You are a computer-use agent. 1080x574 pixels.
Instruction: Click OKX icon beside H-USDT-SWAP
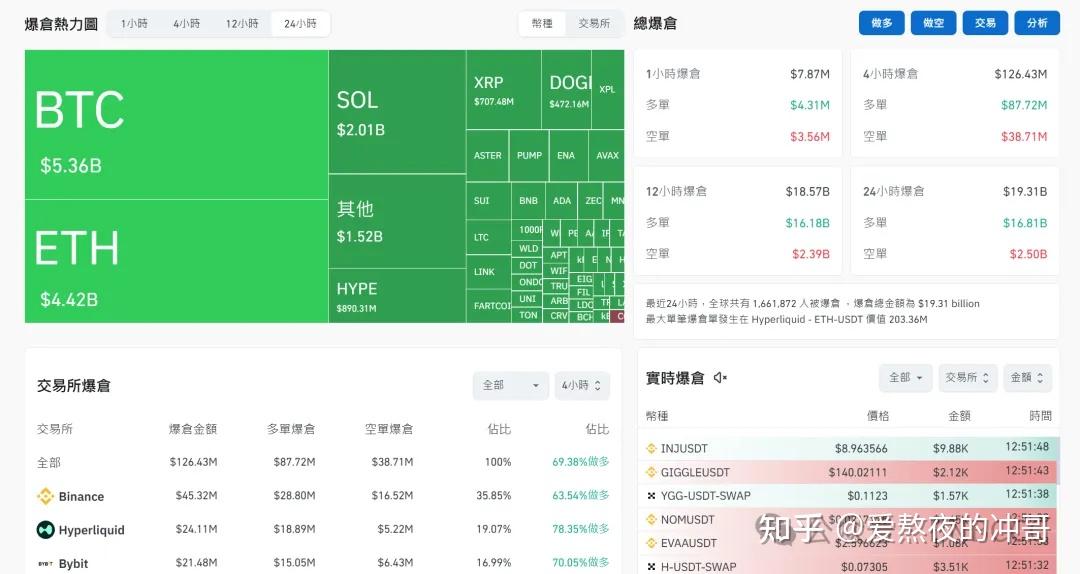coord(651,566)
